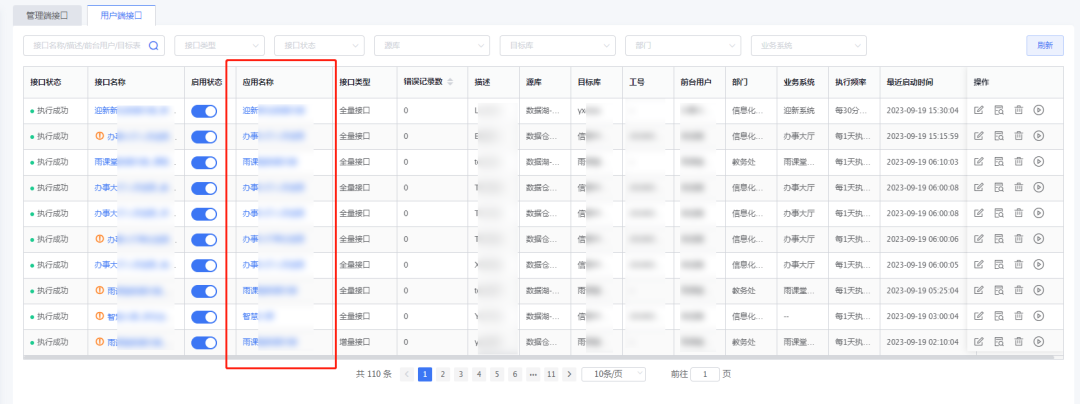Image resolution: width=1080 pixels, height=404 pixels.
Task: Click the search magnifier icon in filter box
Action: 155,45
